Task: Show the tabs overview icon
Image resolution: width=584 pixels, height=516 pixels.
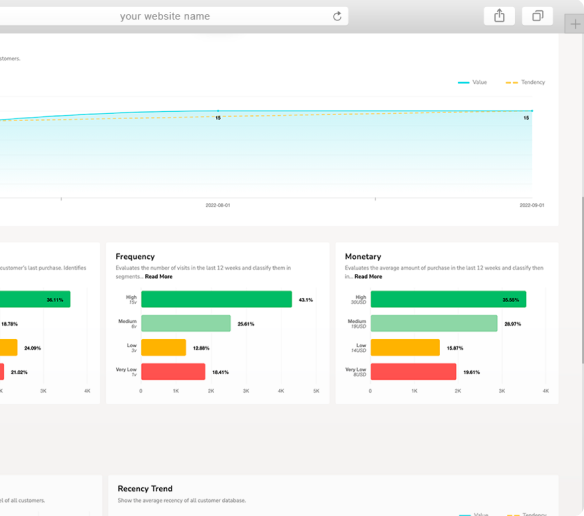Action: [537, 16]
